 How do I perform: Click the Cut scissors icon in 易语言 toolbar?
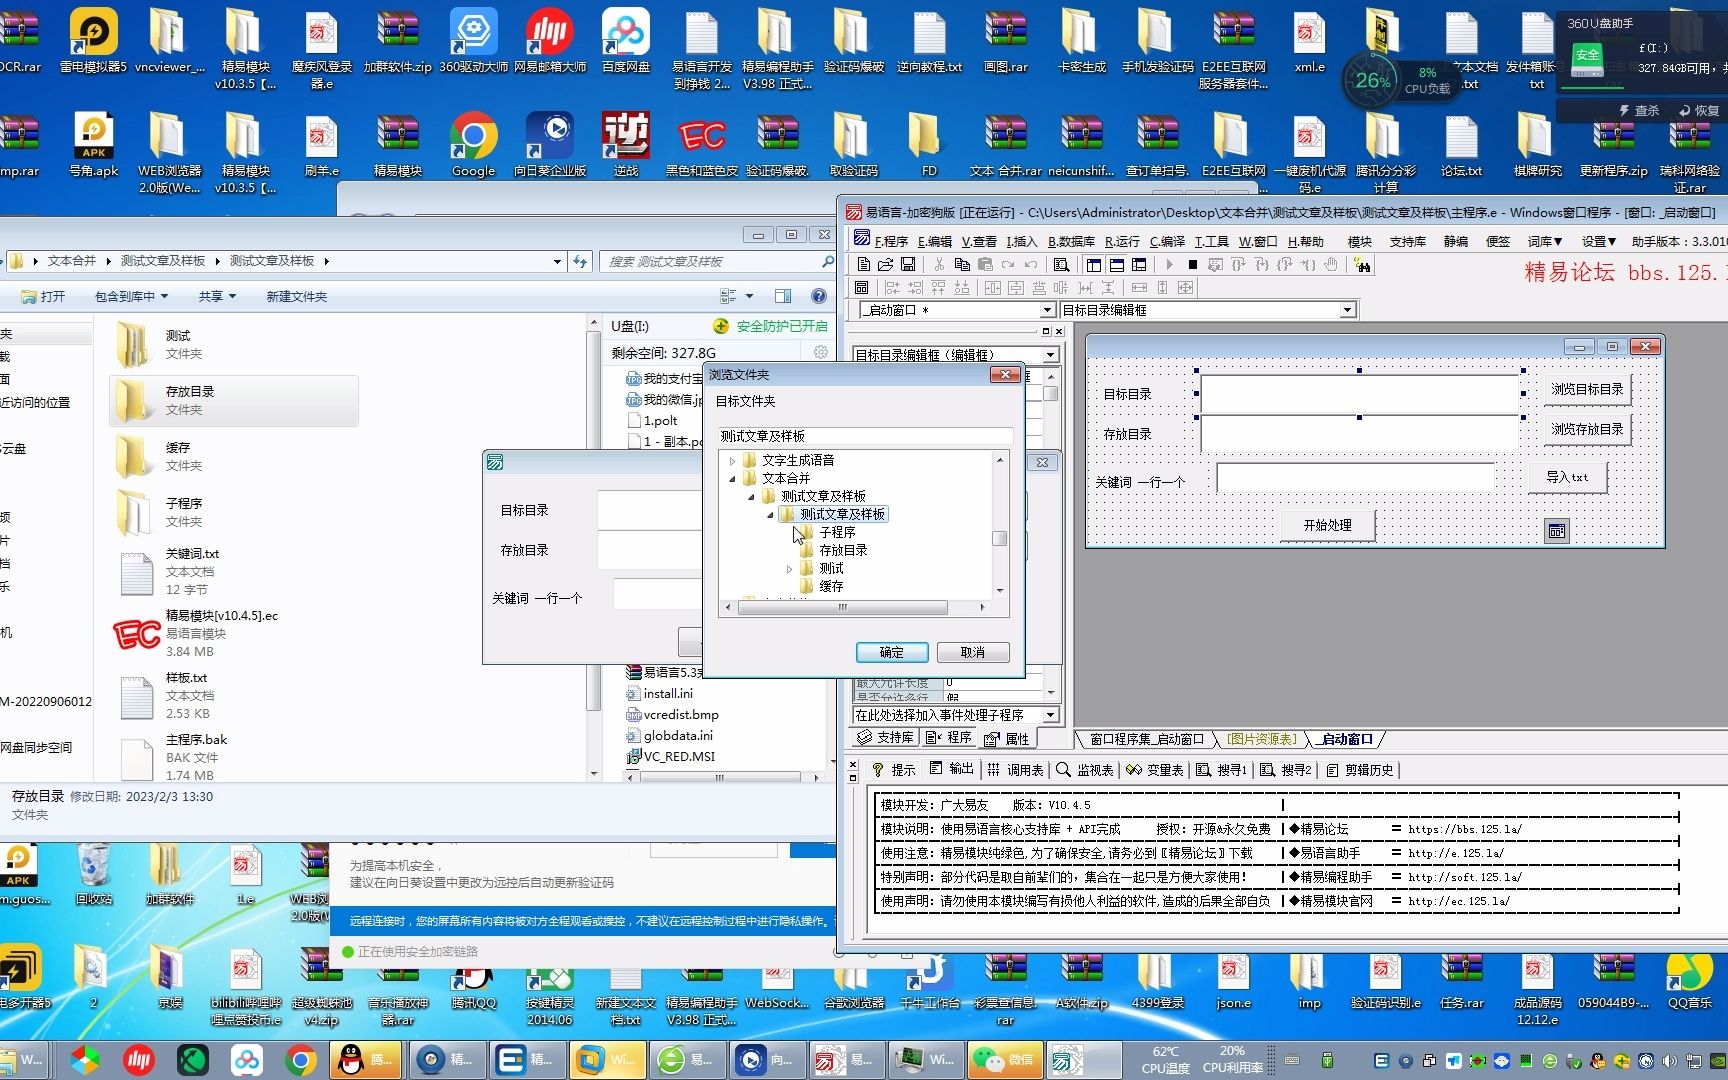(x=939, y=265)
